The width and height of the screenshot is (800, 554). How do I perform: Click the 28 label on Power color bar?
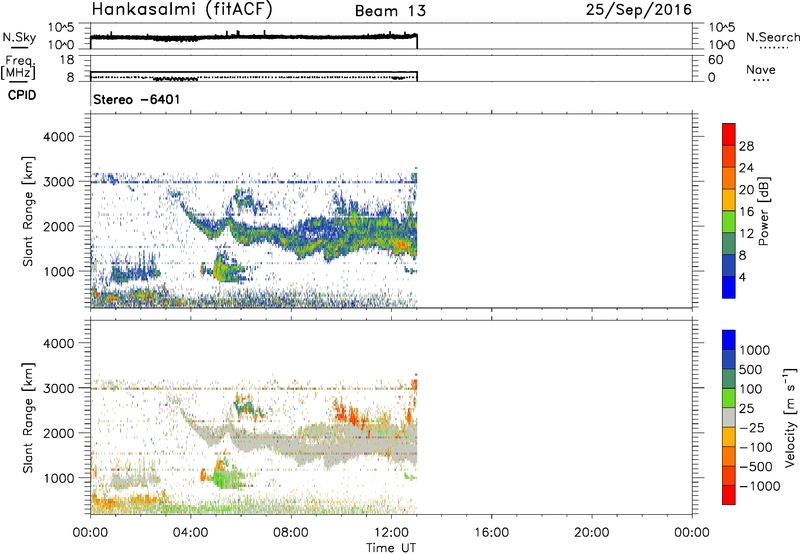(x=746, y=146)
